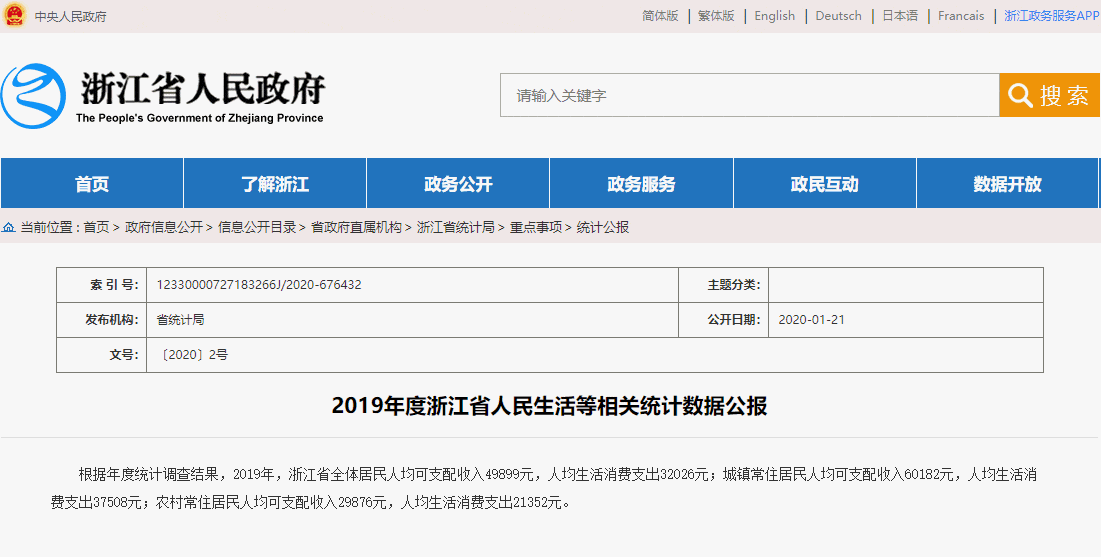Open the 数据开放 navigation tab
1101x557 pixels.
pos(1008,183)
